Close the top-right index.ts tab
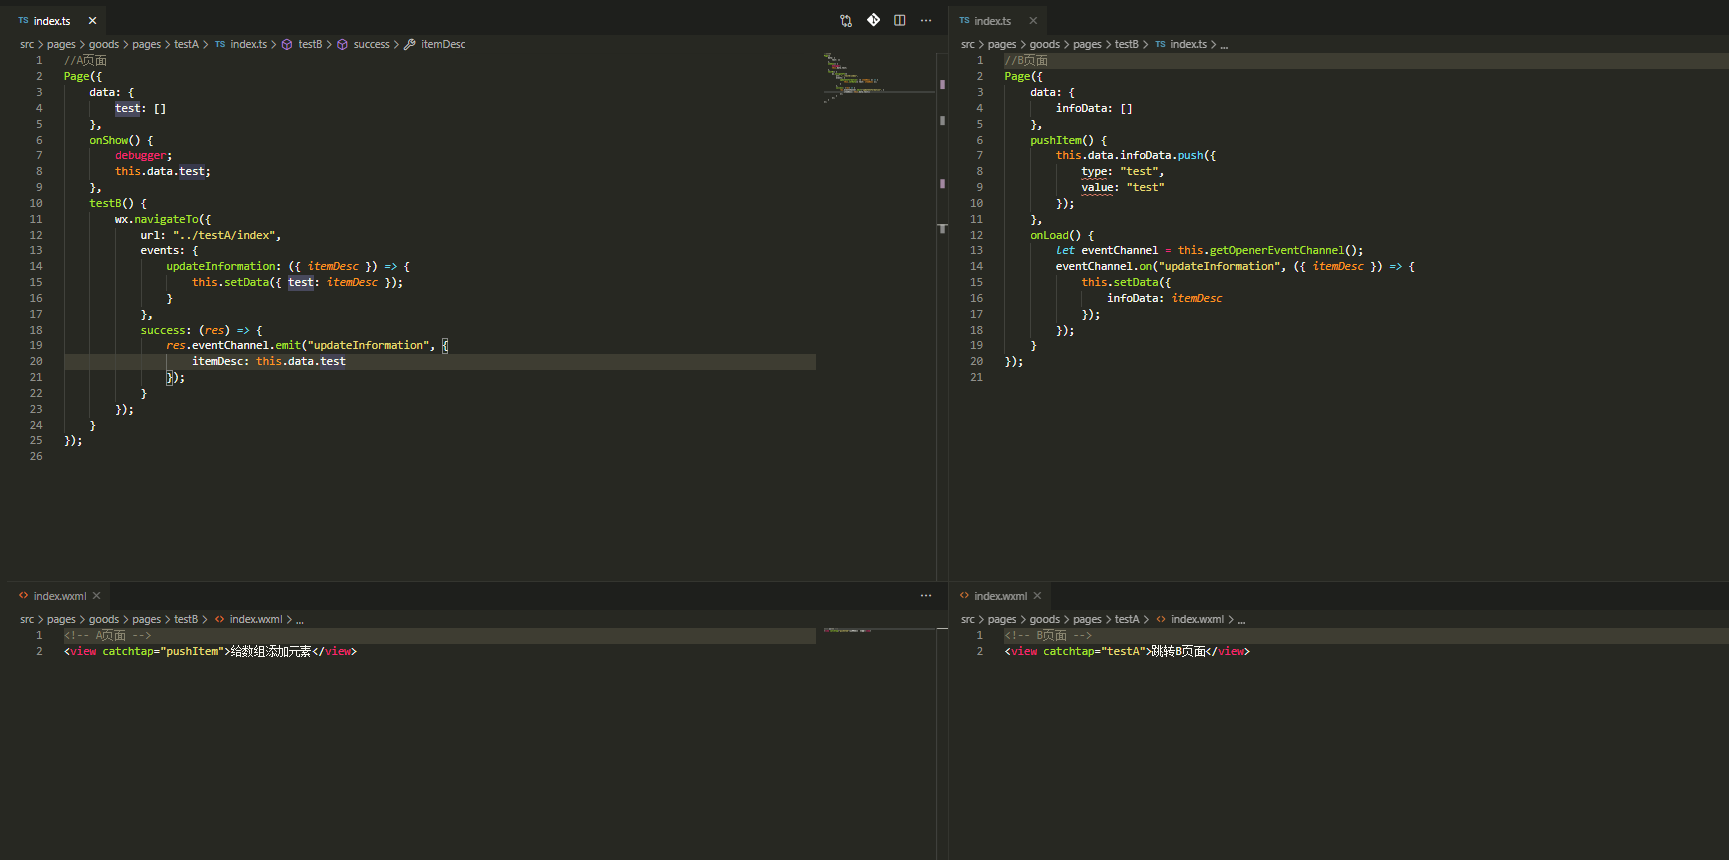The image size is (1729, 860). pyautogui.click(x=1033, y=20)
